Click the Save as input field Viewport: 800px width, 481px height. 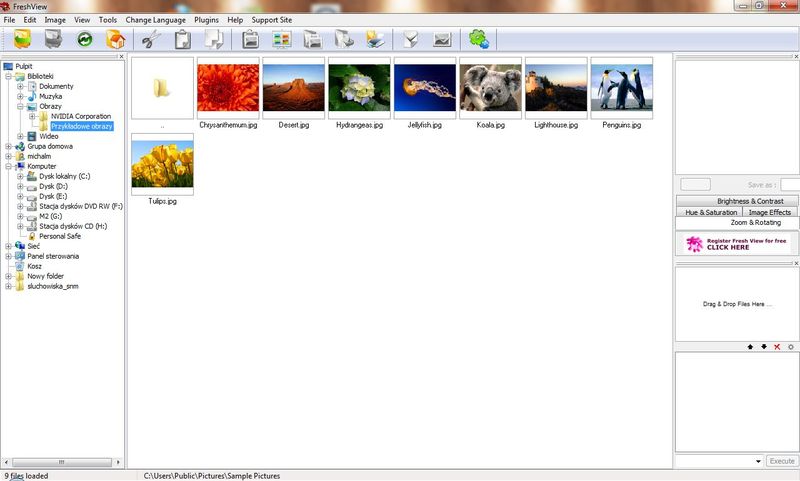click(x=790, y=185)
